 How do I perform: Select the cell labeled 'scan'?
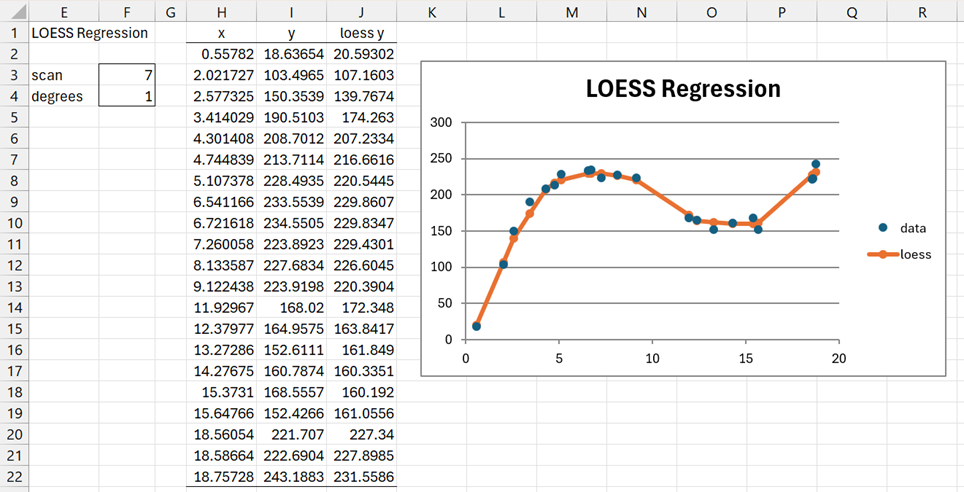point(64,75)
